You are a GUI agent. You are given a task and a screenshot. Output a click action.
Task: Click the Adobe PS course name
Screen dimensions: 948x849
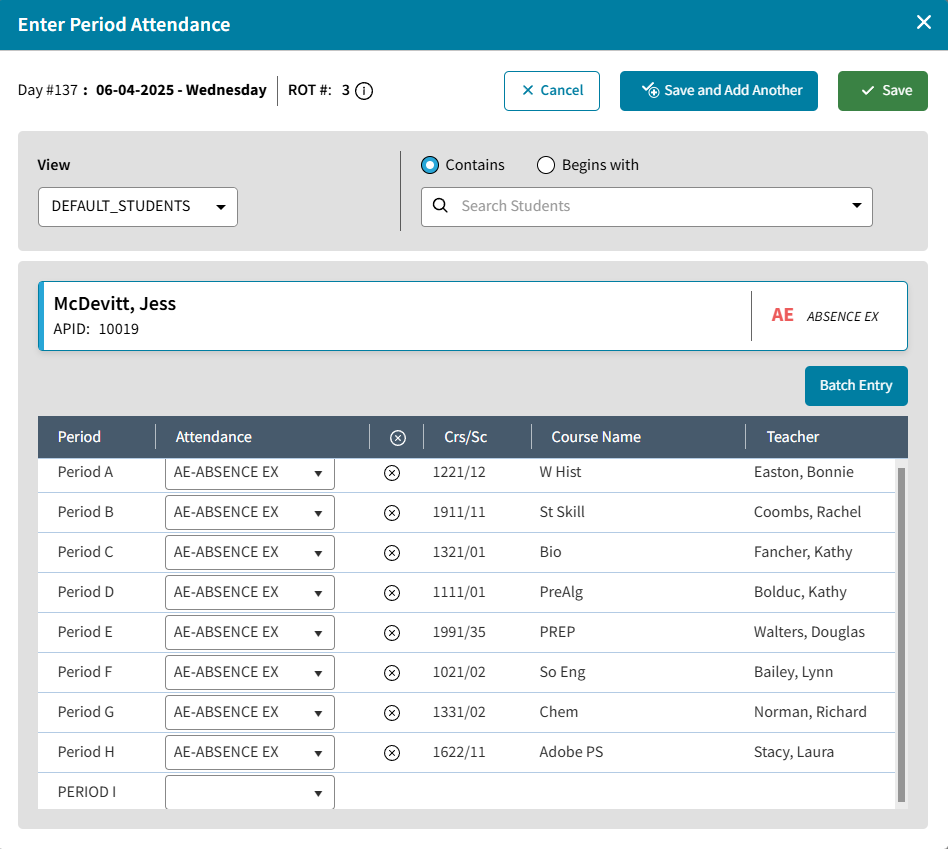pos(571,752)
